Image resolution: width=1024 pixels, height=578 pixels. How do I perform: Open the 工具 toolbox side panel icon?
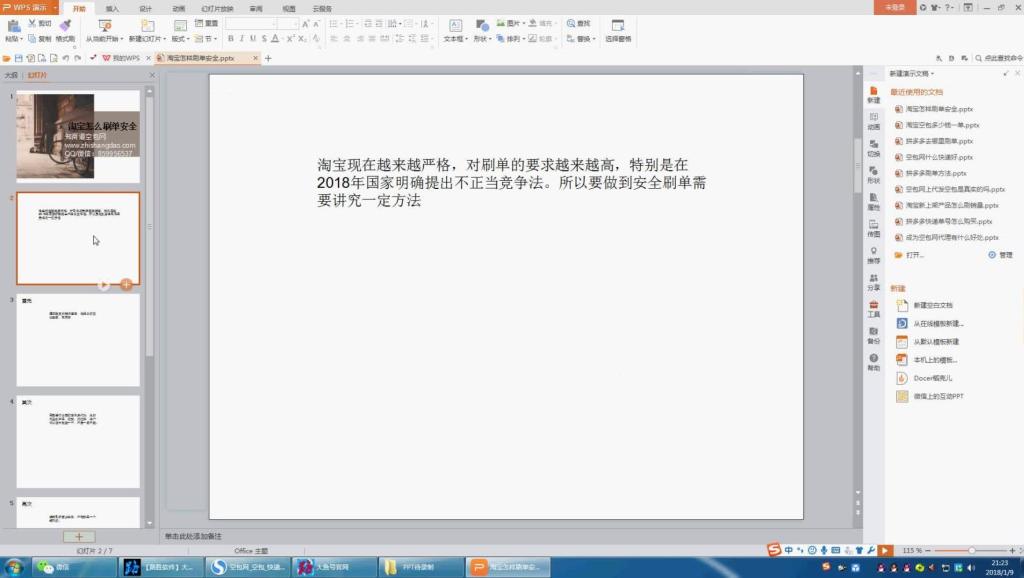click(x=873, y=309)
